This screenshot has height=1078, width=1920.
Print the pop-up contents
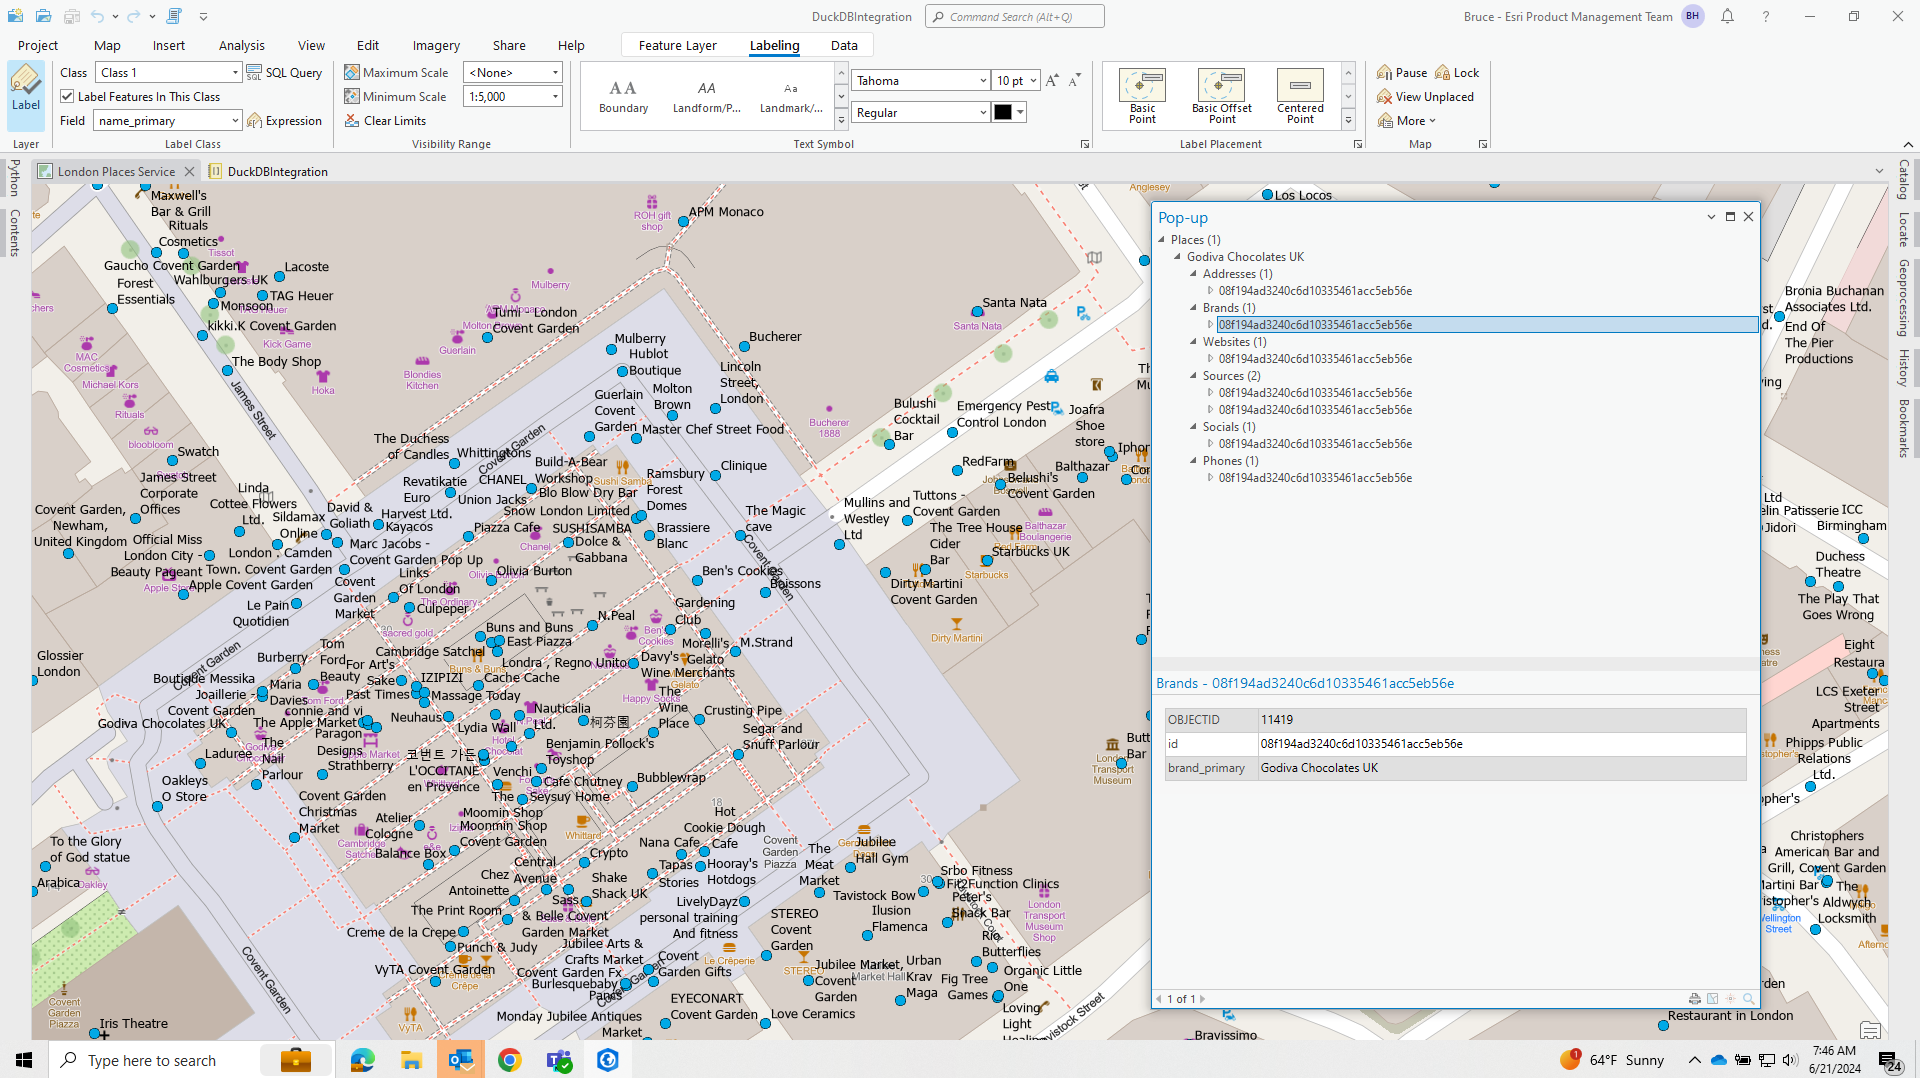point(1694,998)
